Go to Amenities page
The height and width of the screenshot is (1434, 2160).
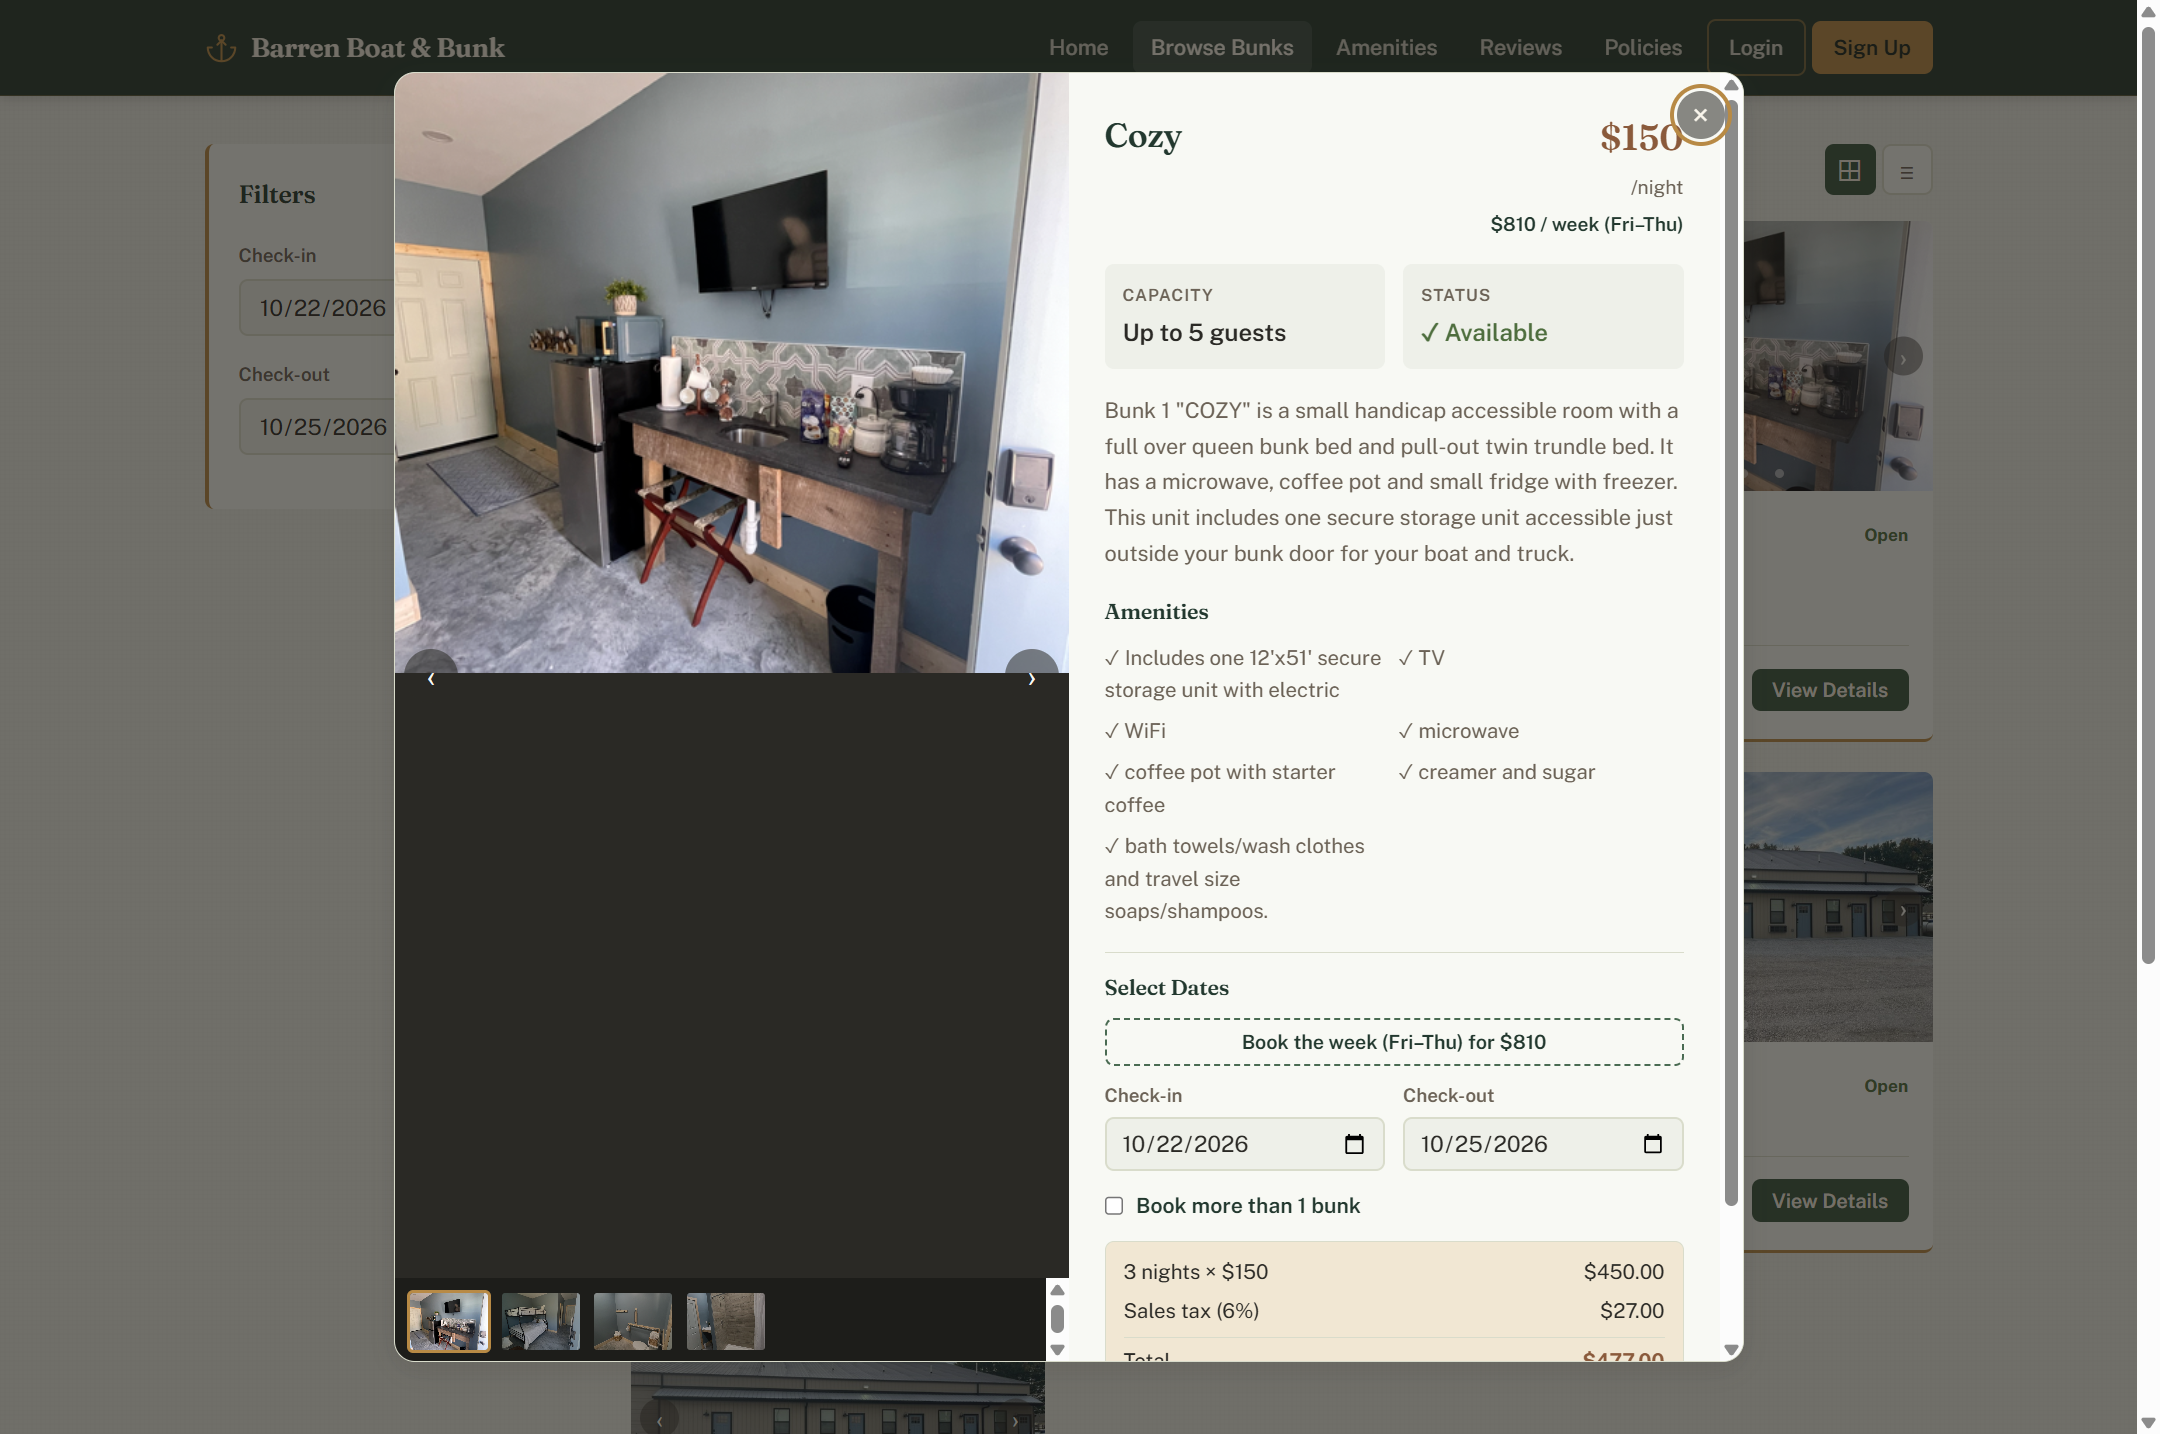(1386, 47)
